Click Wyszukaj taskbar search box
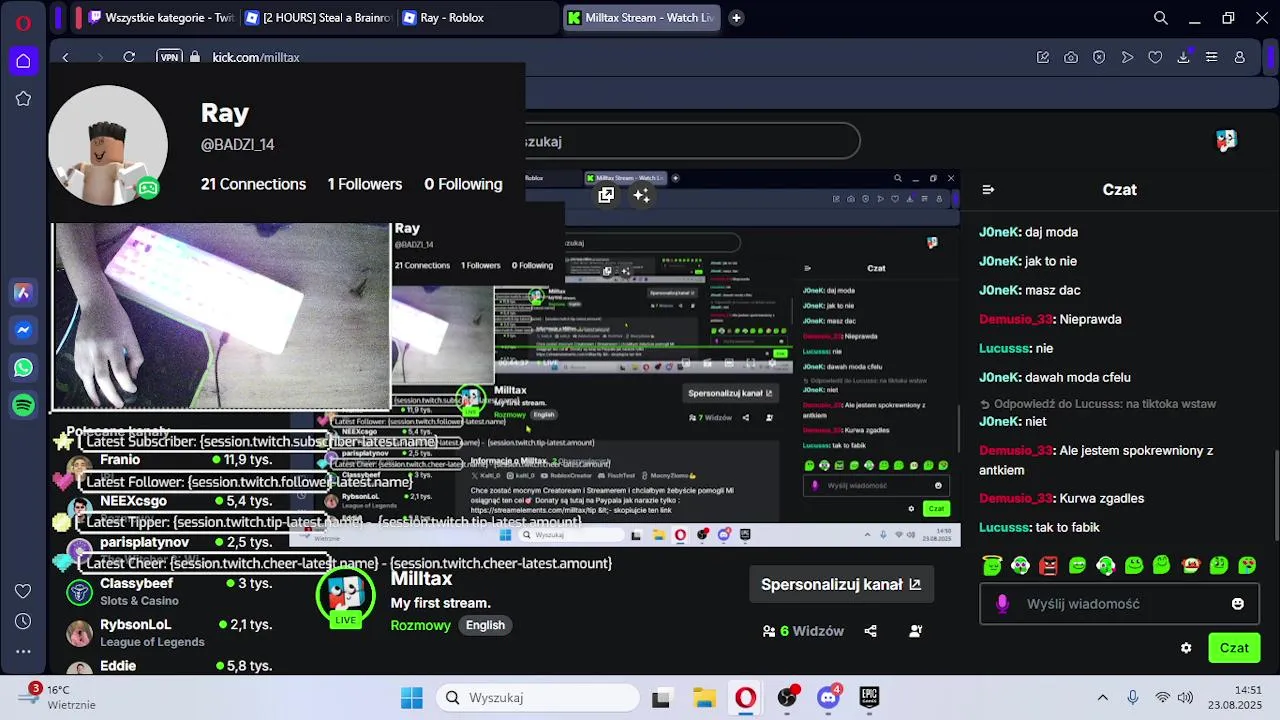This screenshot has height=720, width=1280. tap(537, 698)
